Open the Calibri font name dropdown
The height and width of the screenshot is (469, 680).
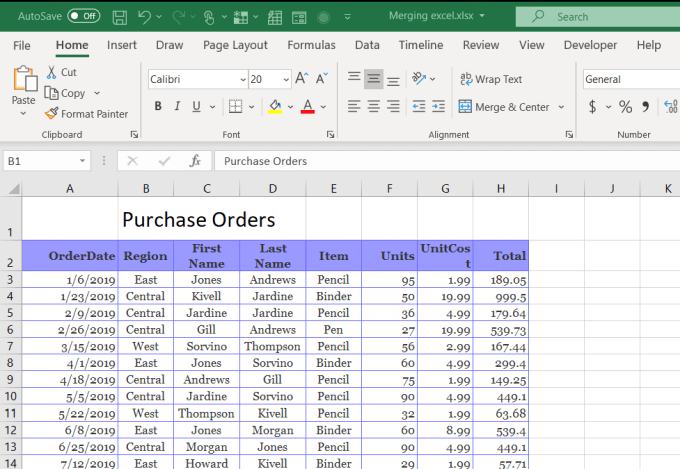[x=242, y=79]
